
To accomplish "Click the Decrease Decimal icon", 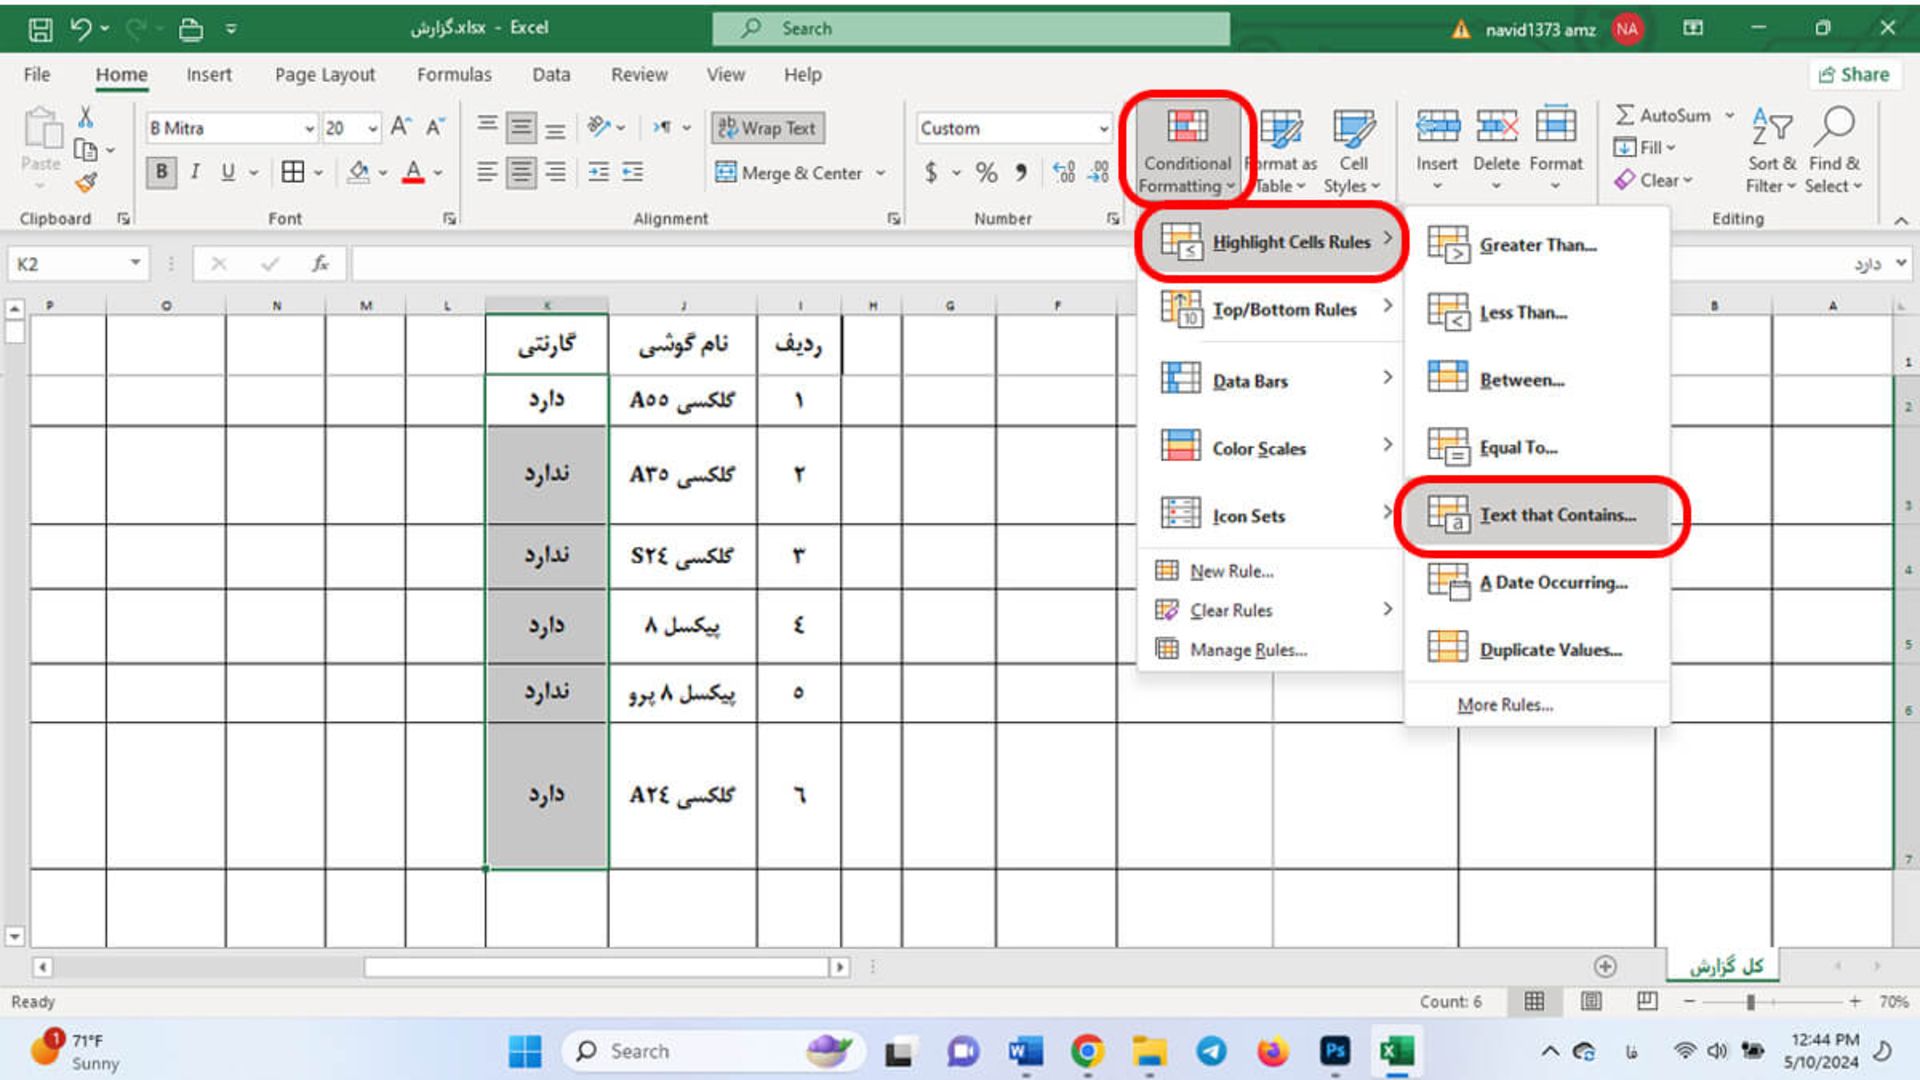I will pos(1098,172).
